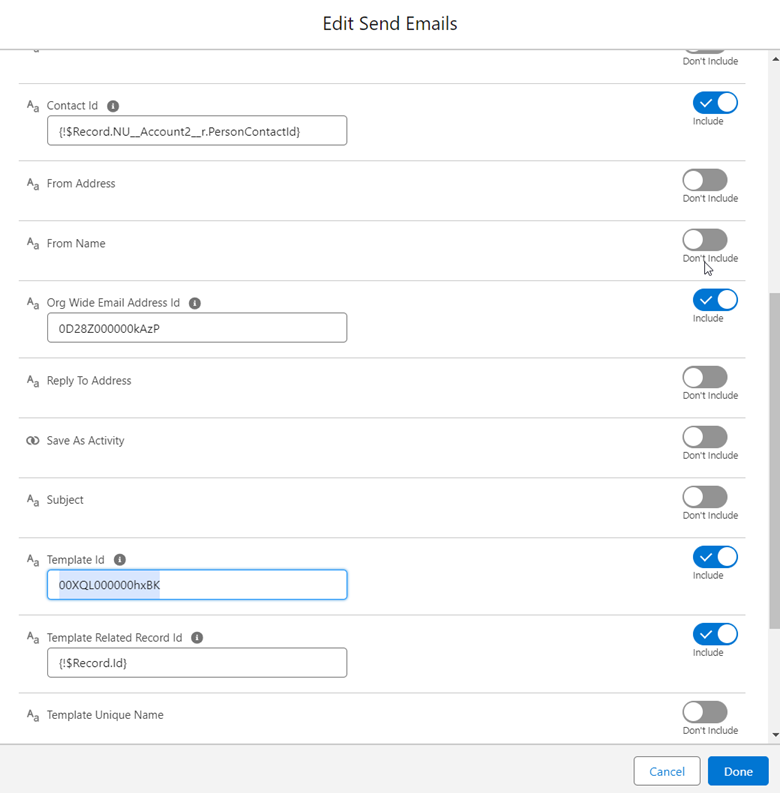
Task: Click the text type icon beside Reply To Address
Action: 33,382
